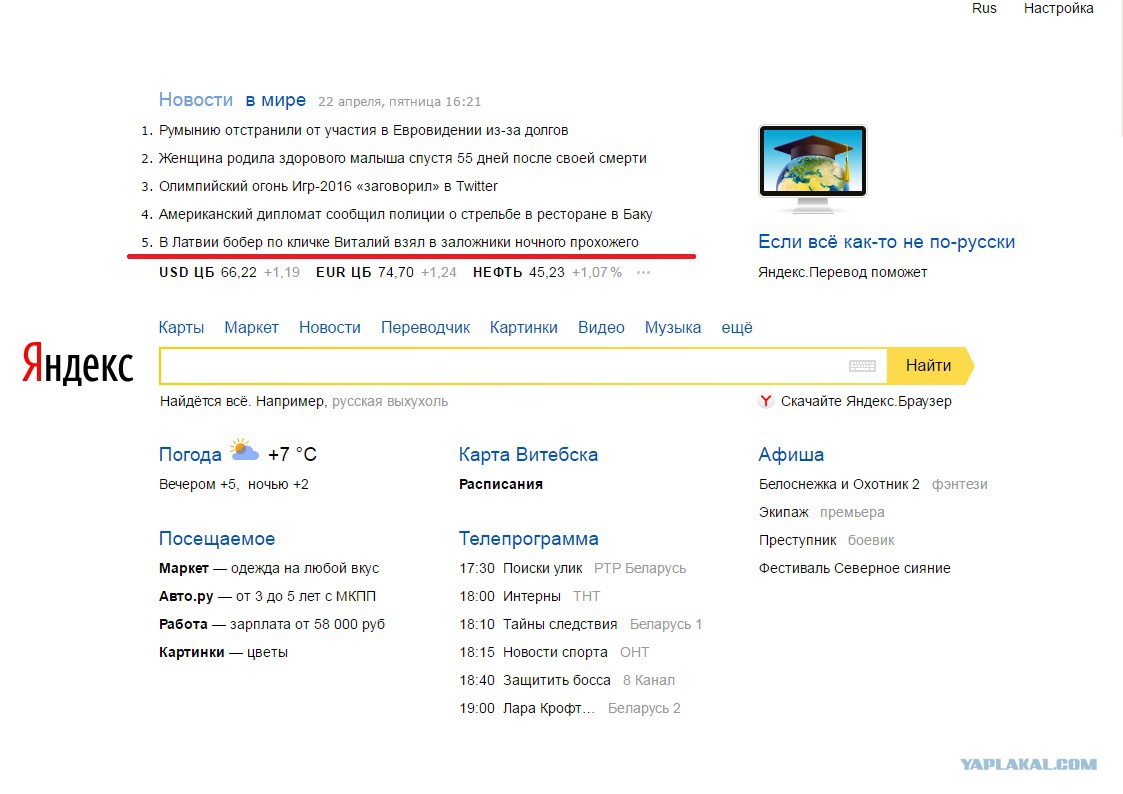Open Фестиваль Северное сияние listing
The image size is (1123, 794).
854,568
